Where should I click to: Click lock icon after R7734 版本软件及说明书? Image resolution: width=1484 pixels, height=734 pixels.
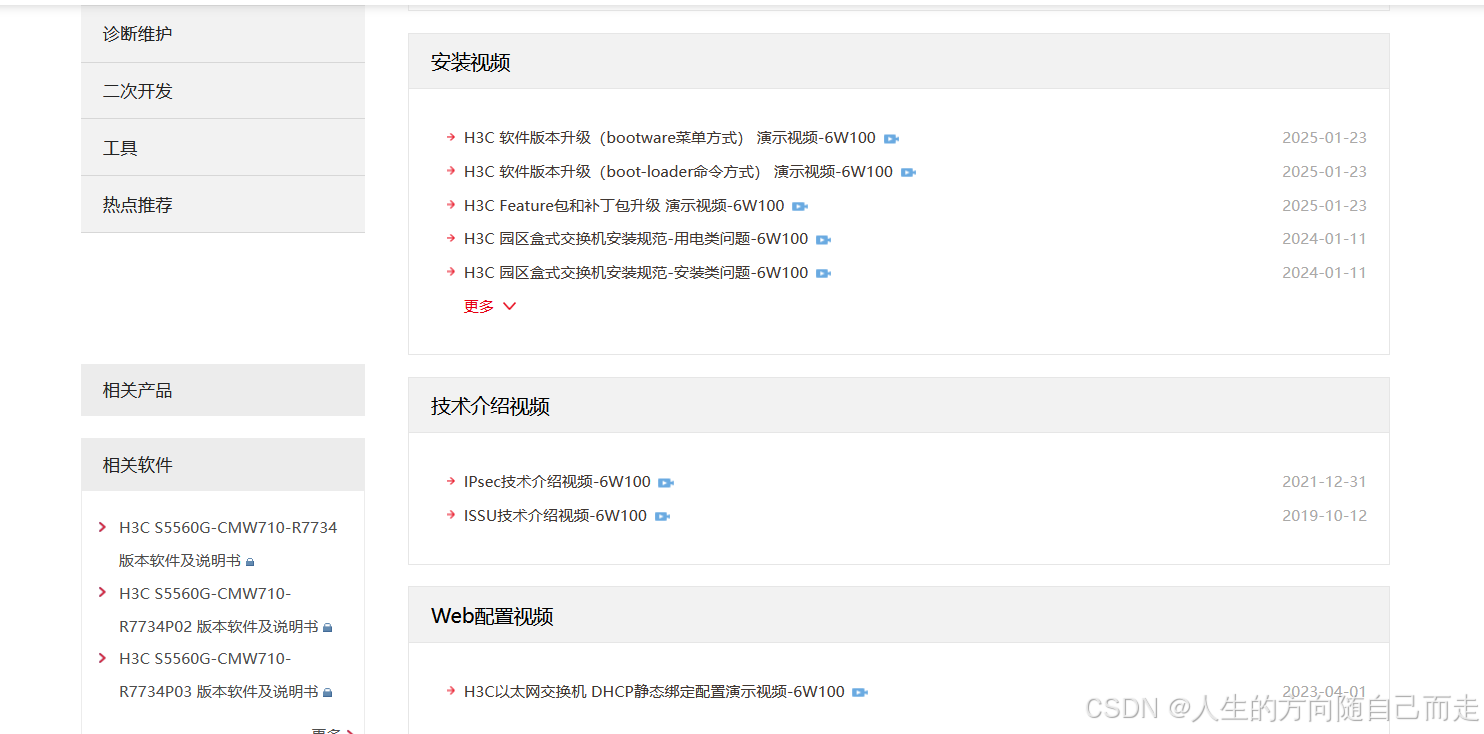[250, 562]
